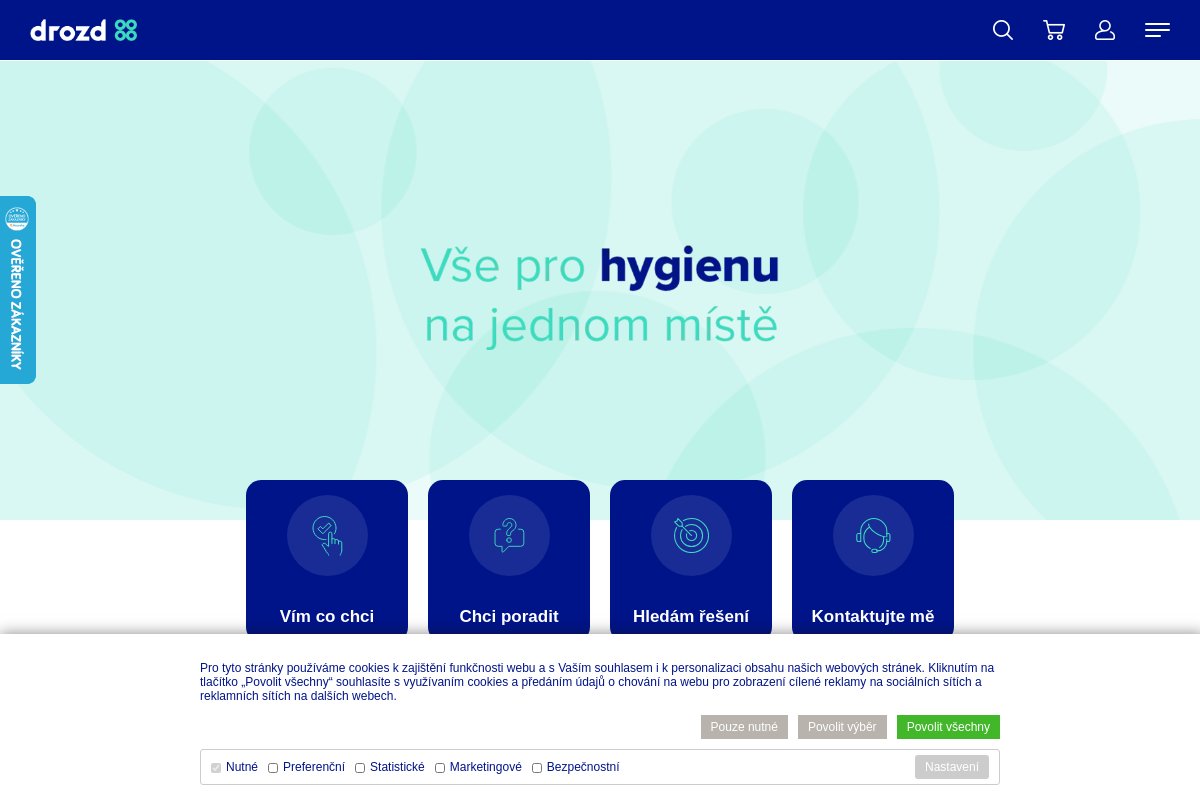
Task: Open the Ověřeno zákazníky side tab
Action: 17,300
